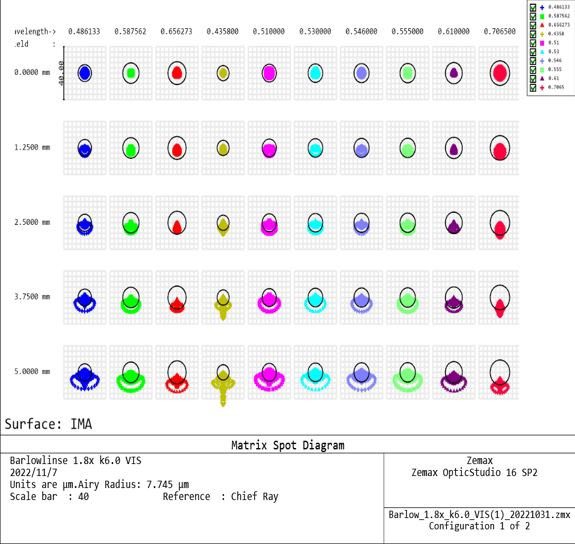Select the 0.530000 wavelength column header
This screenshot has width=575, height=544.
(x=315, y=32)
